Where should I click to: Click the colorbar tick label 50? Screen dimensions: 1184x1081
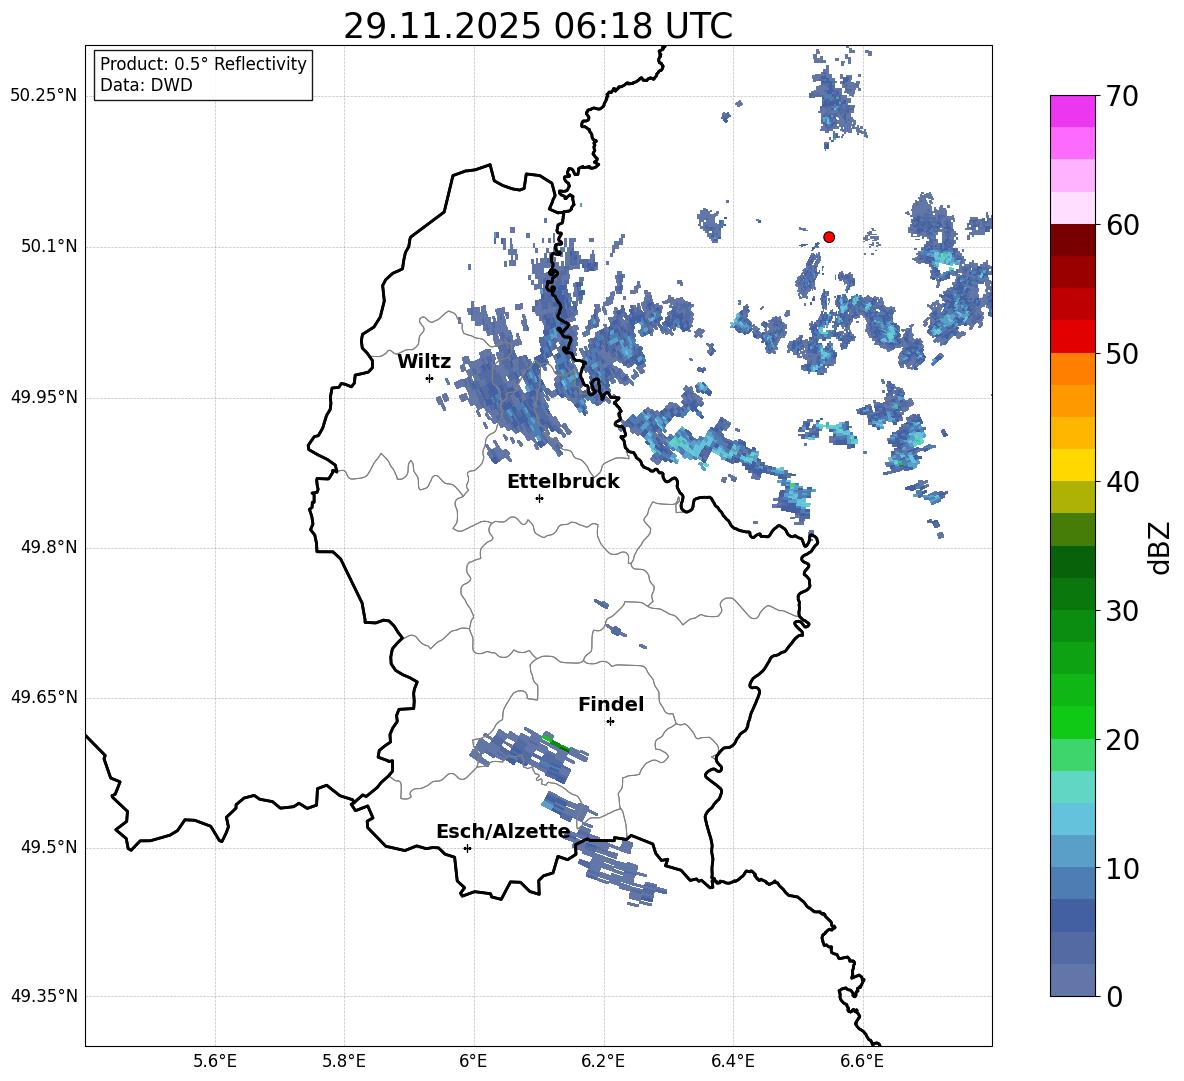pyautogui.click(x=1122, y=354)
